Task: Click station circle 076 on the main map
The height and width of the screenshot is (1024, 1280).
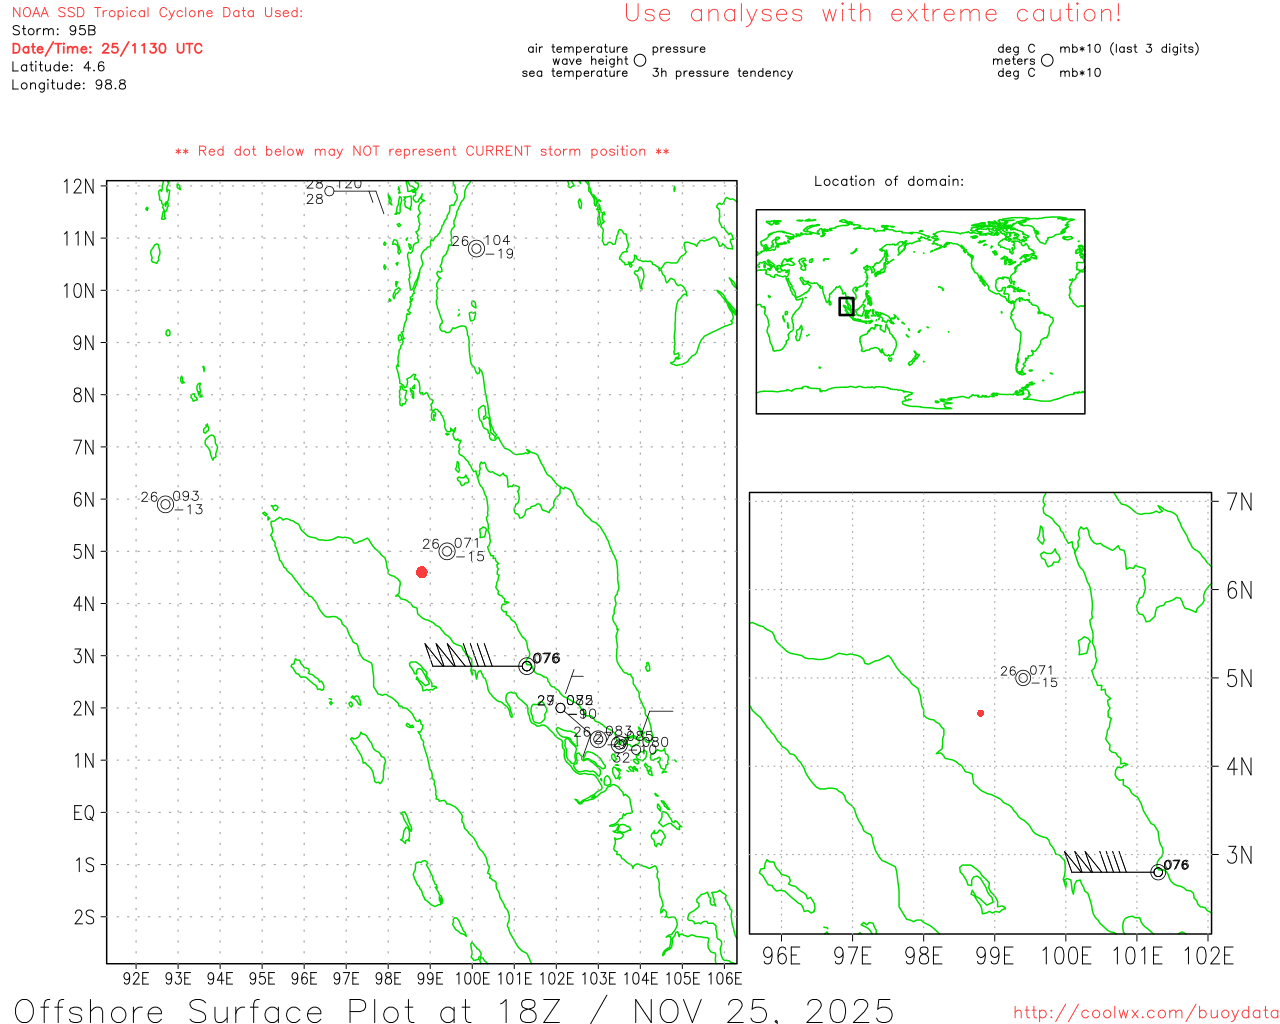Action: tap(527, 666)
